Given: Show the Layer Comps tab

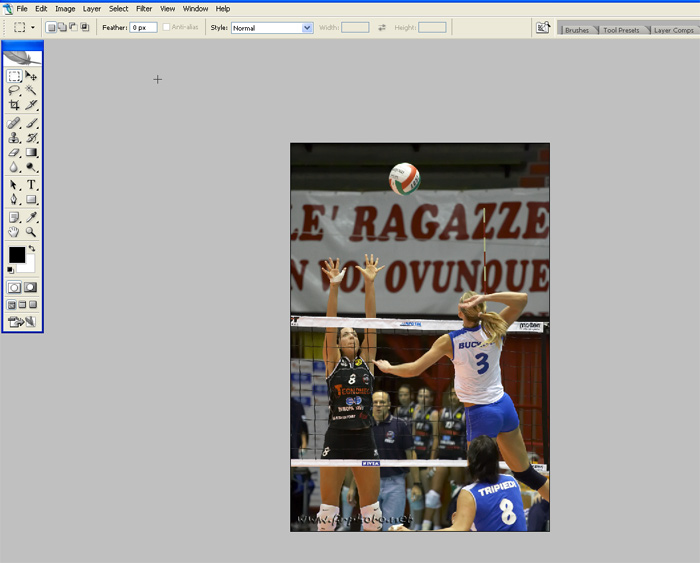Looking at the screenshot, I should [673, 30].
